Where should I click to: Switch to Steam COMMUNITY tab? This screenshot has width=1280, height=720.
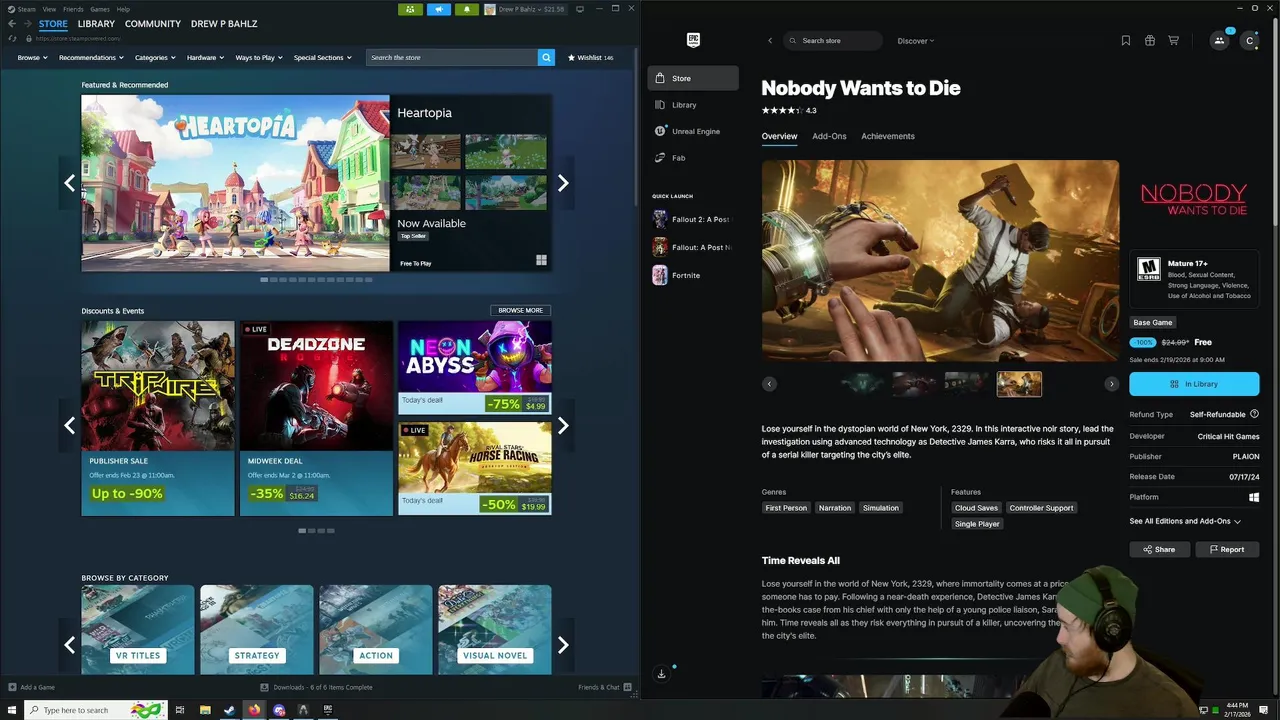point(153,24)
